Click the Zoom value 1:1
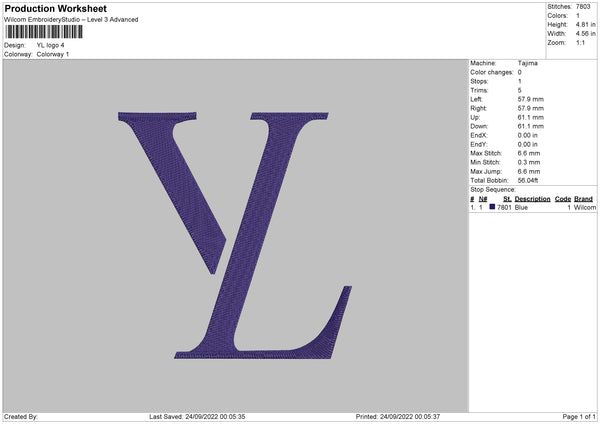The image size is (600, 424). pos(580,43)
